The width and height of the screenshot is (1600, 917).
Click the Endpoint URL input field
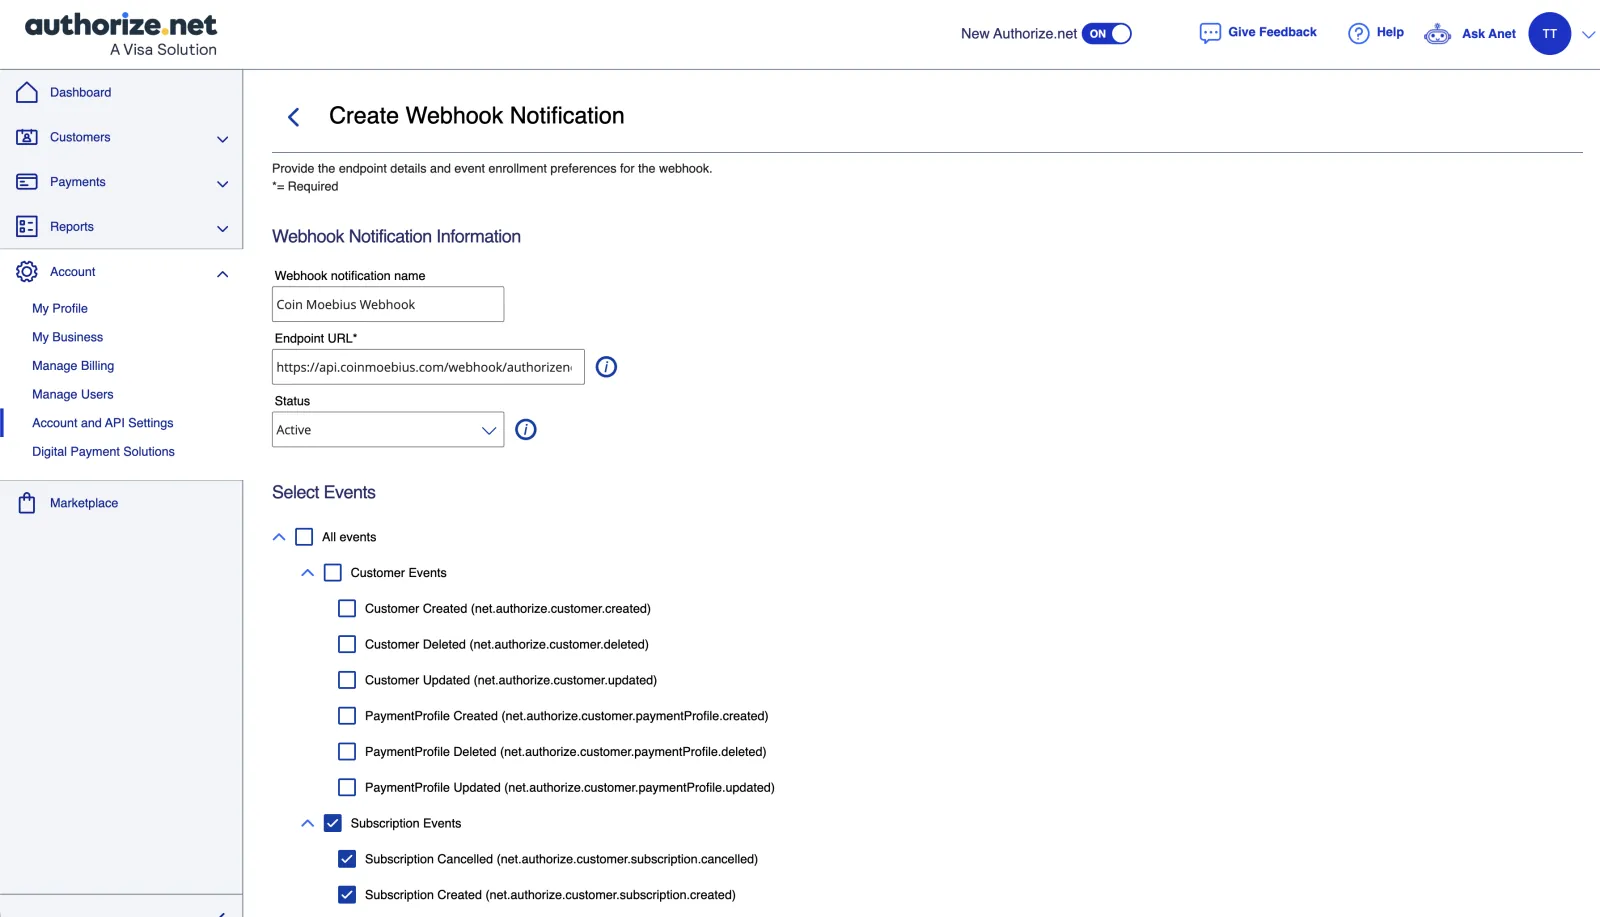(428, 367)
